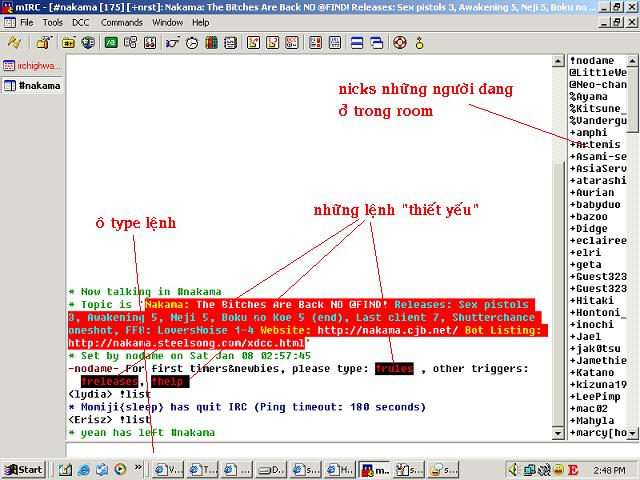Click the http://nakama.cjb.net/ website link

(387, 330)
